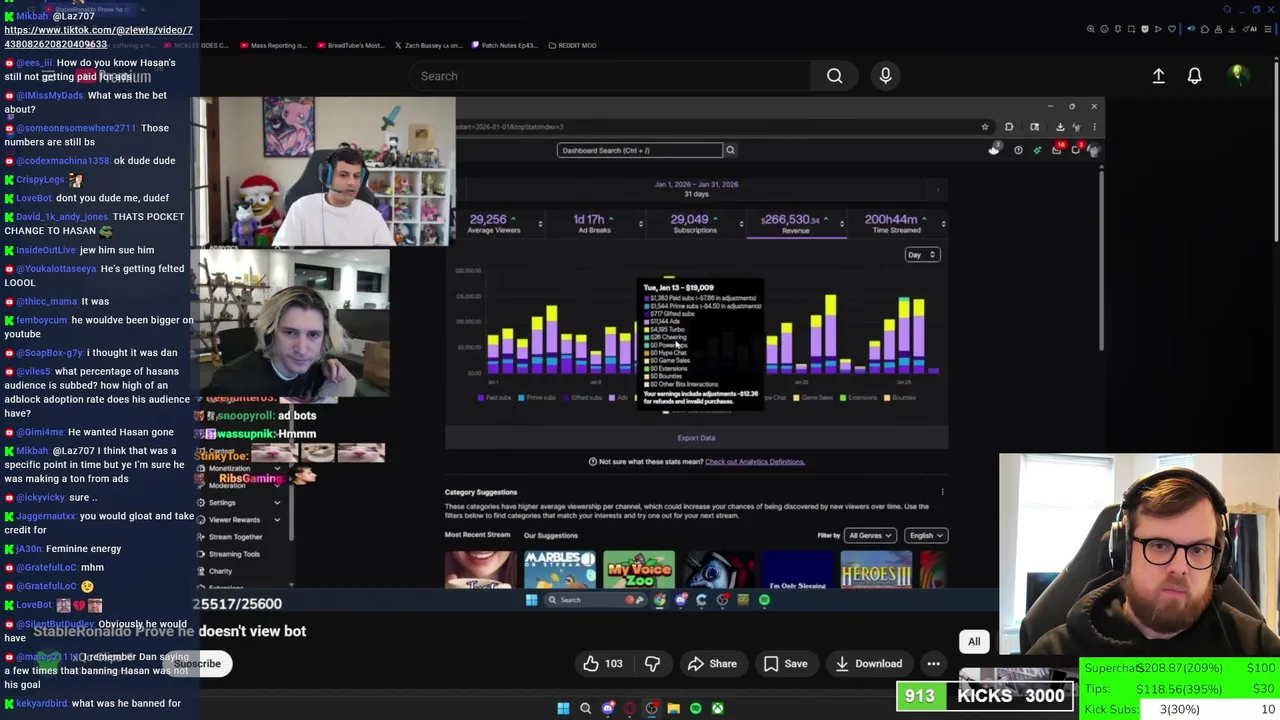The height and width of the screenshot is (720, 1280).
Task: Select the Subscriptions stat panel
Action: point(695,224)
